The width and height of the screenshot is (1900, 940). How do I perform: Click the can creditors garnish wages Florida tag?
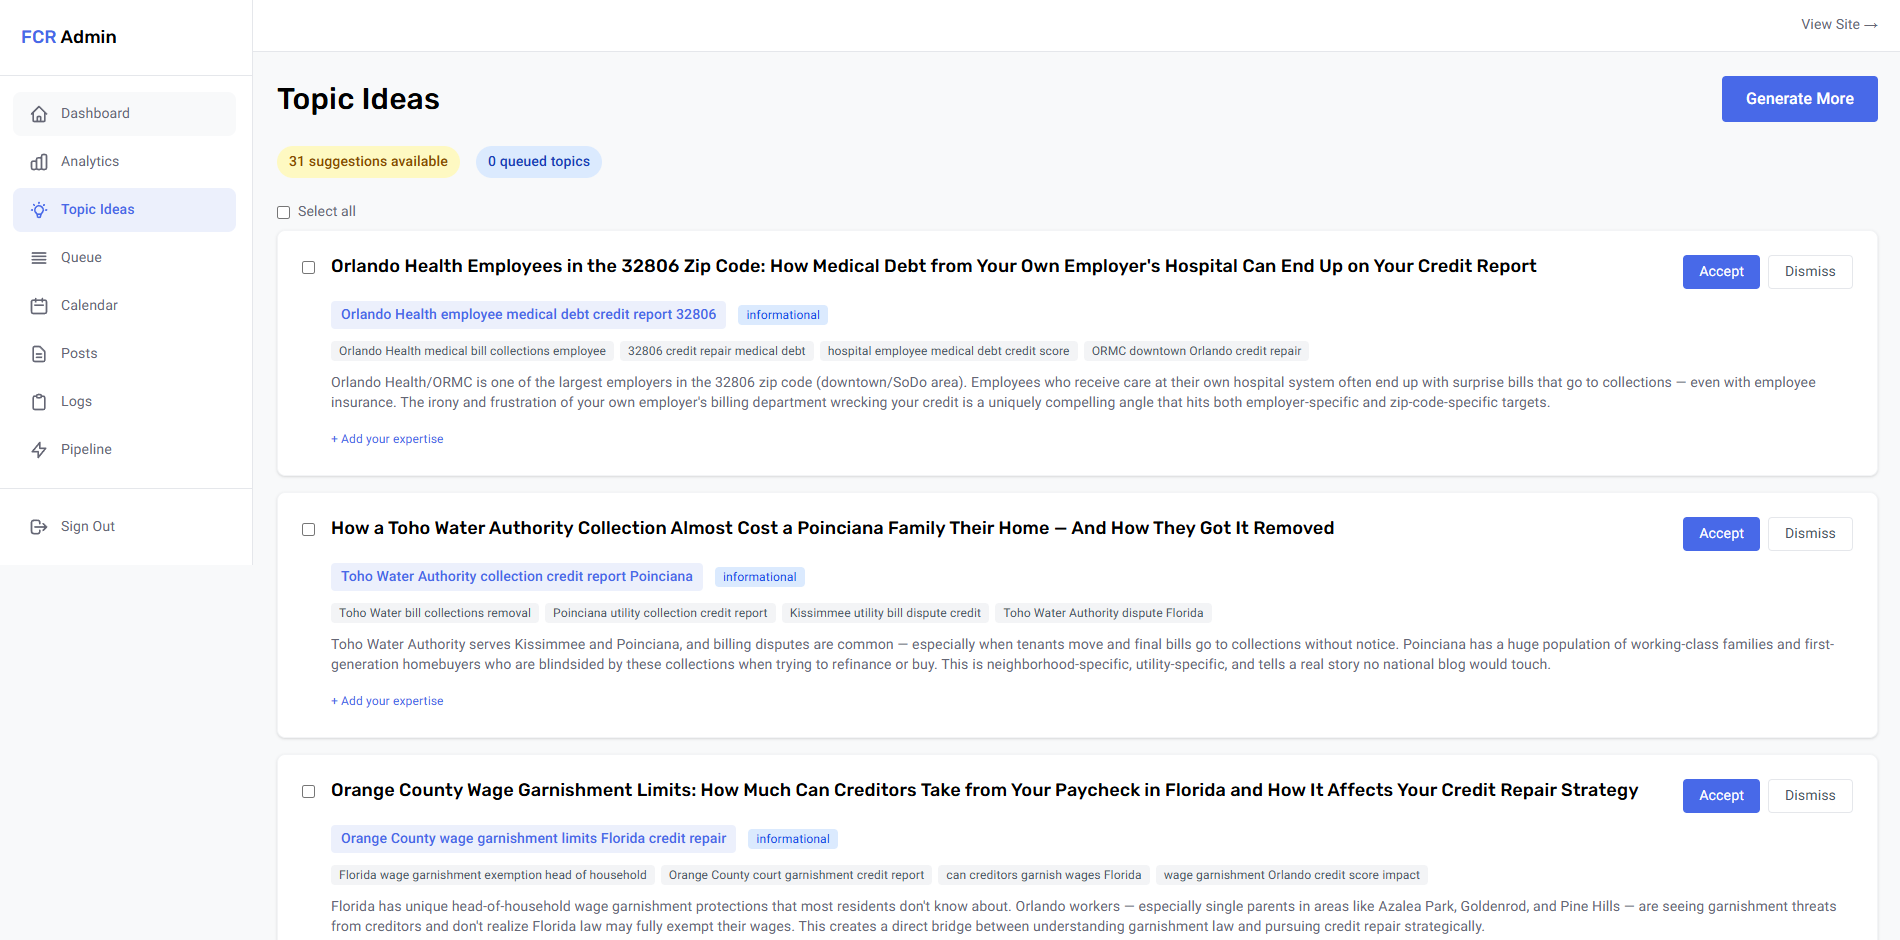pyautogui.click(x=1044, y=875)
